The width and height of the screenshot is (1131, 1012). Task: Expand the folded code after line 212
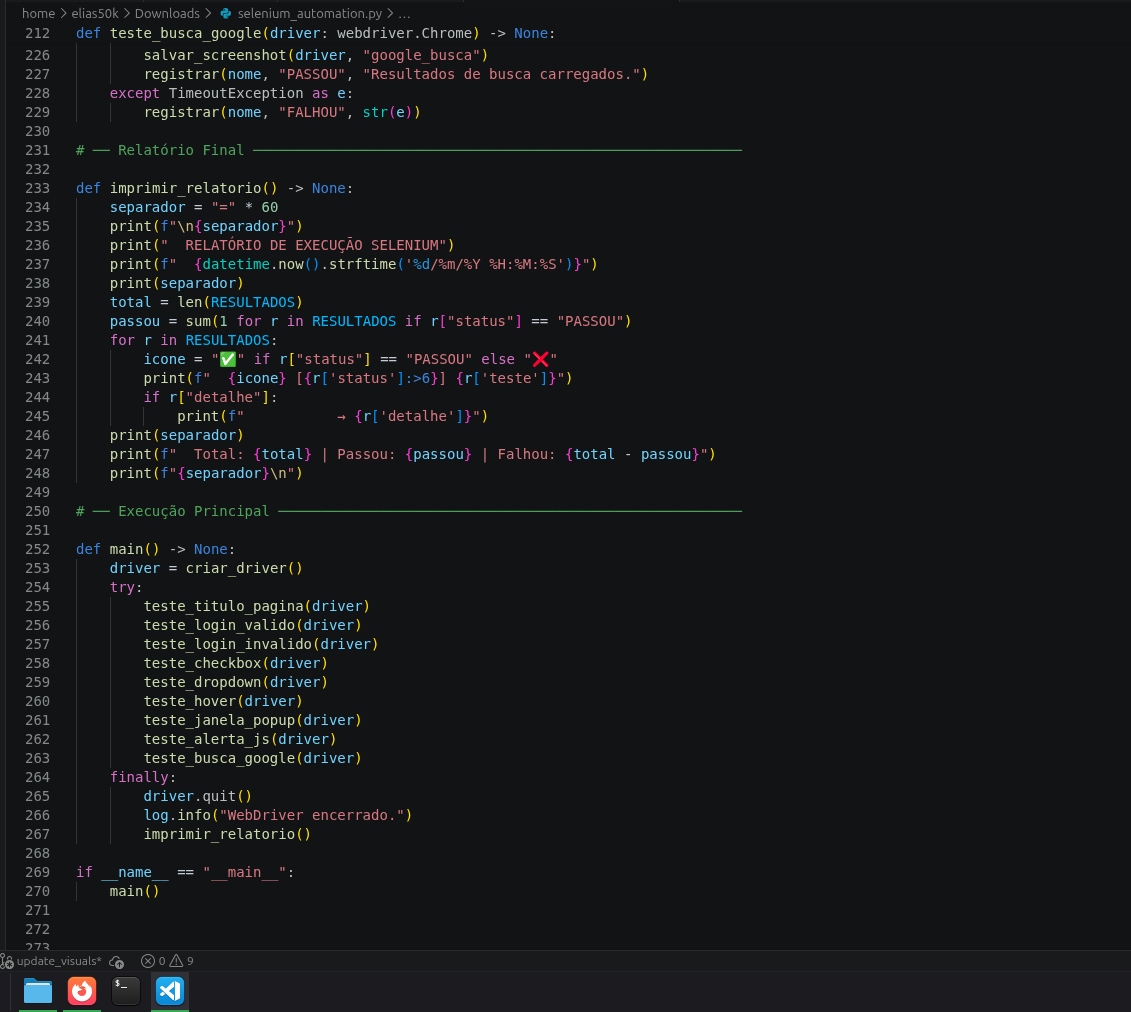(61, 33)
